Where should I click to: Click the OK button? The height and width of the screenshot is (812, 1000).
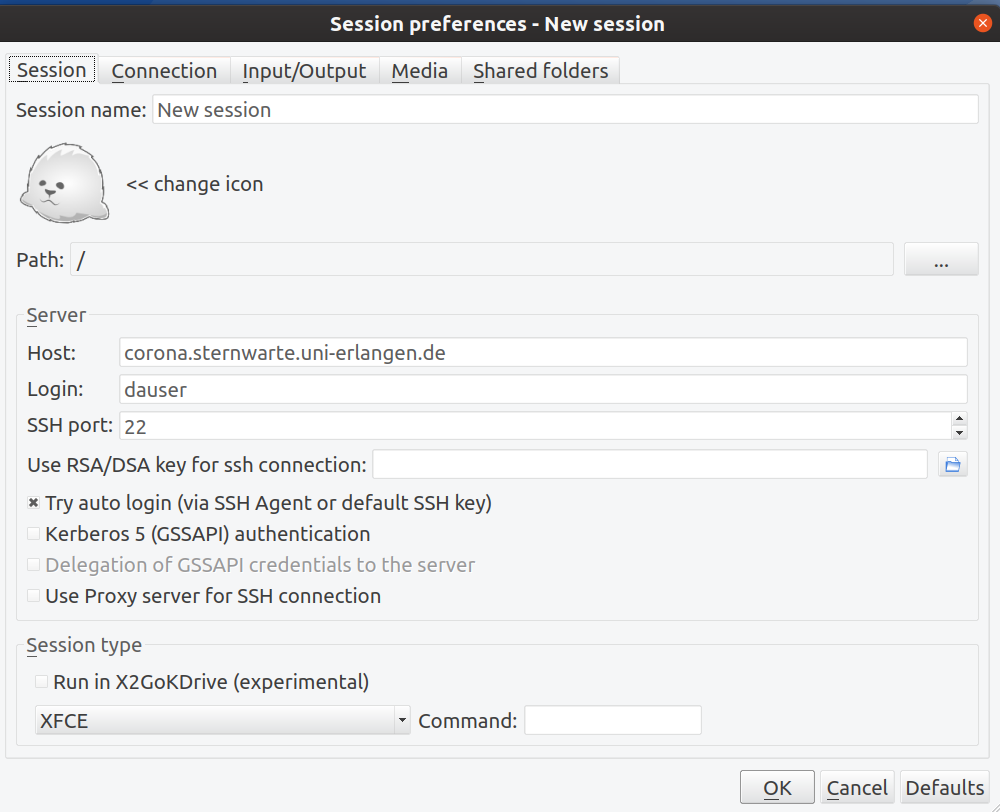777,788
